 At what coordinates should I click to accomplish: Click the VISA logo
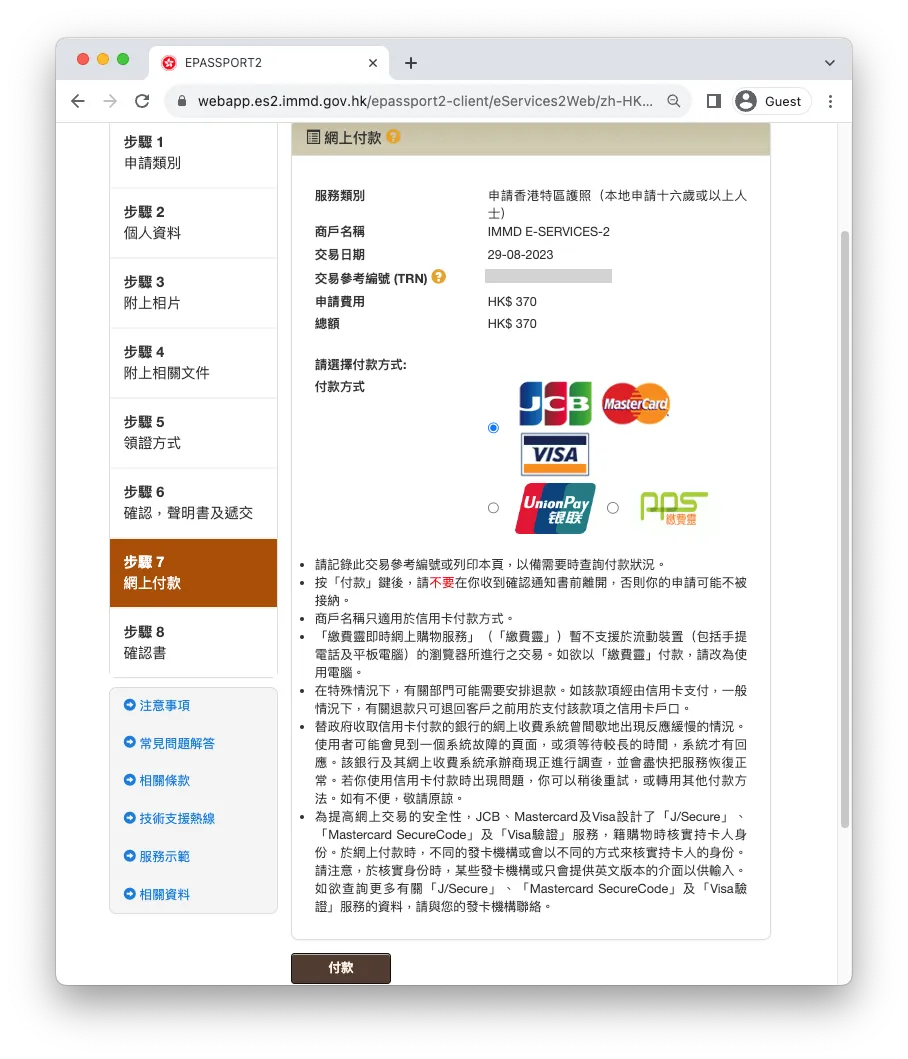tap(555, 455)
